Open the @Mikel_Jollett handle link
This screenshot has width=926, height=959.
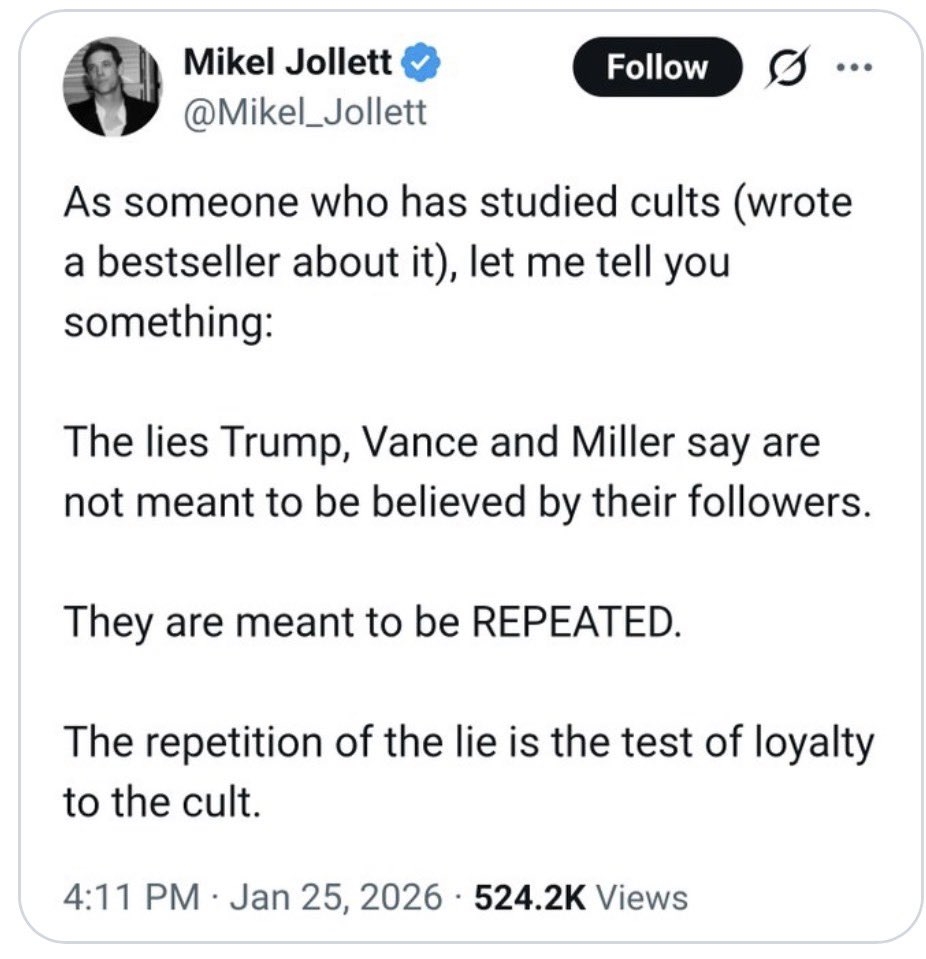(305, 113)
